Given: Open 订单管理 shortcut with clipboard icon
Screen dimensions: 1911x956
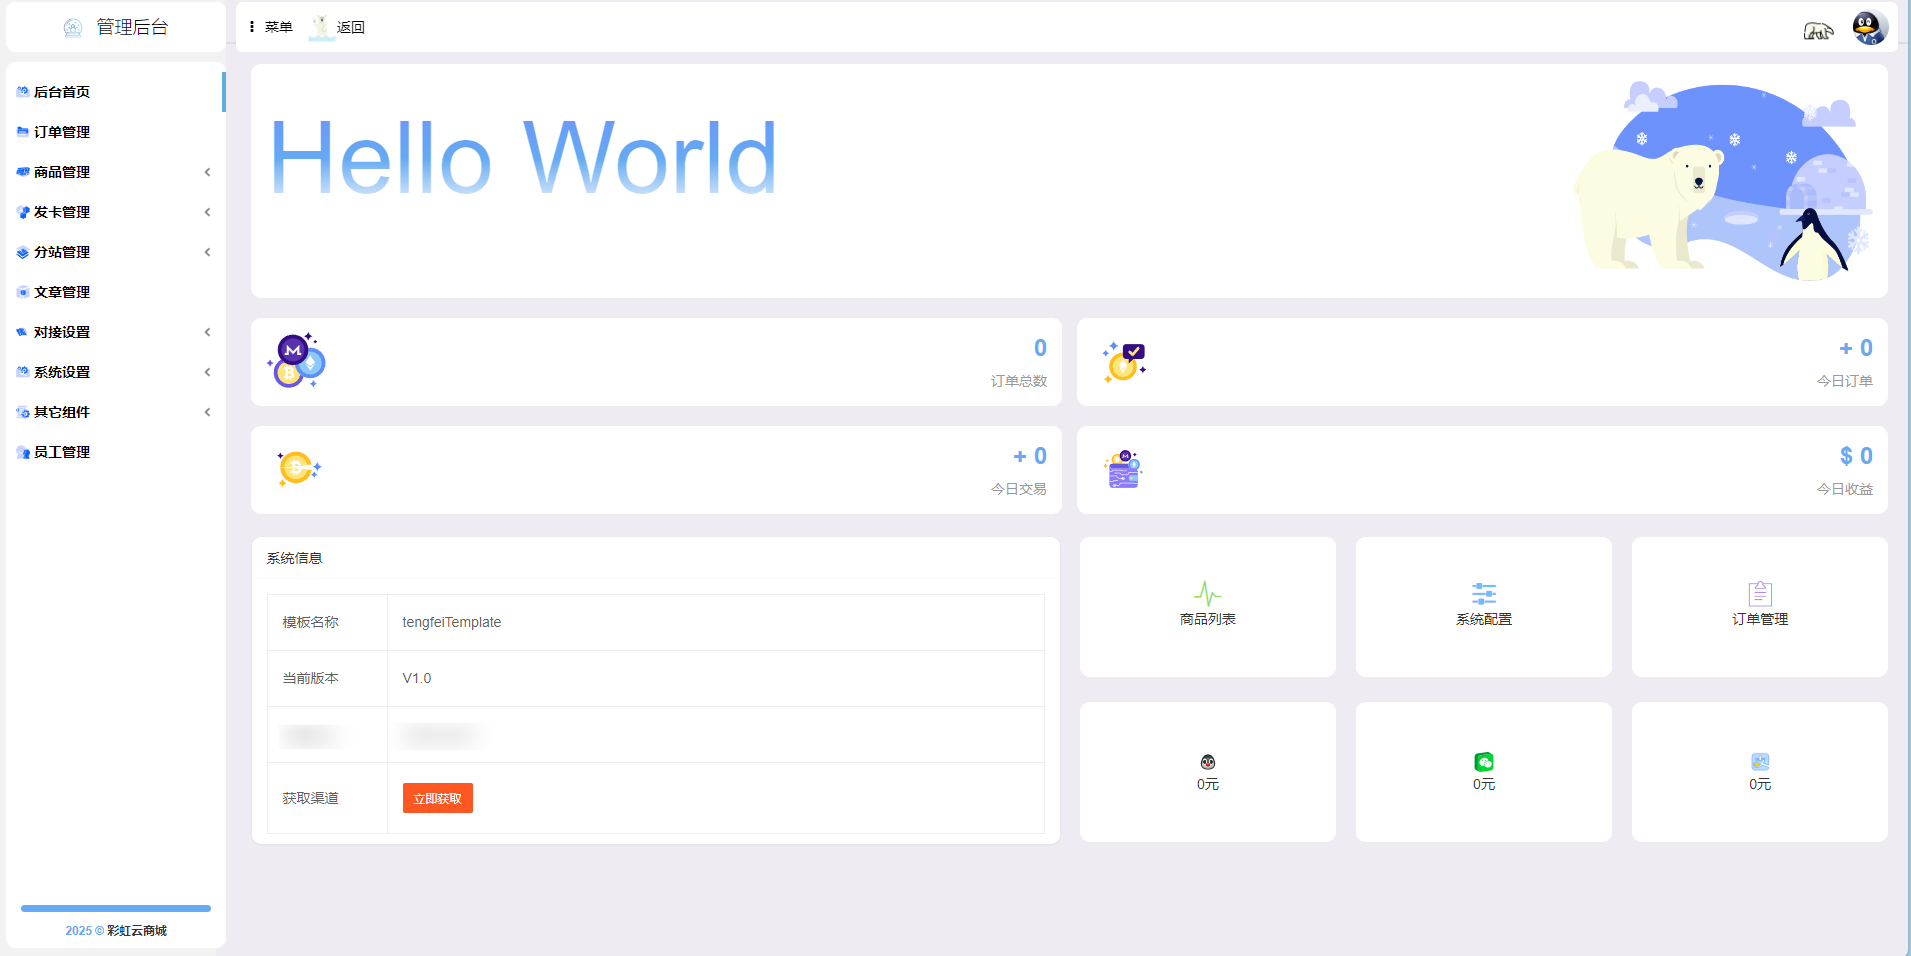Looking at the screenshot, I should tap(1759, 606).
